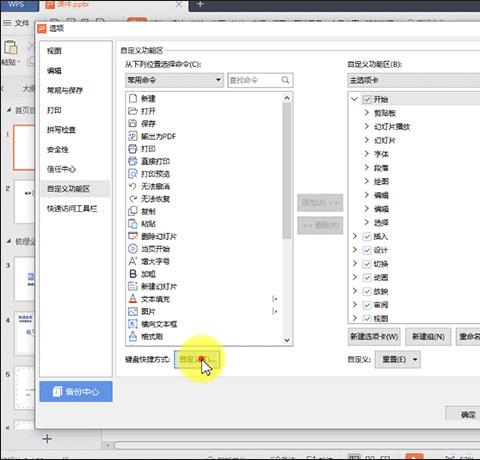
Task: Toggle the 切换 tab checkbox
Action: (x=367, y=264)
